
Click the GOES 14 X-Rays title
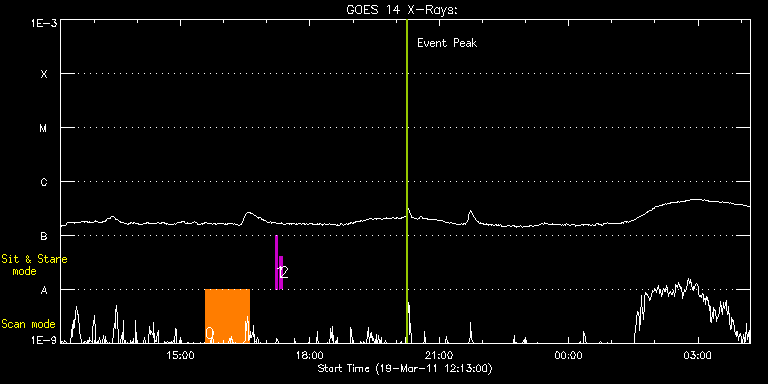pyautogui.click(x=402, y=10)
